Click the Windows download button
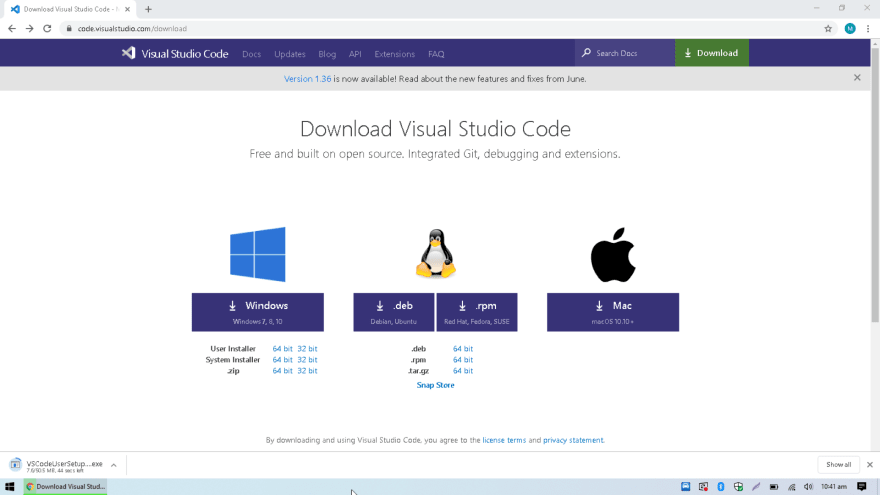Viewport: 880px width, 495px height. click(x=258, y=312)
